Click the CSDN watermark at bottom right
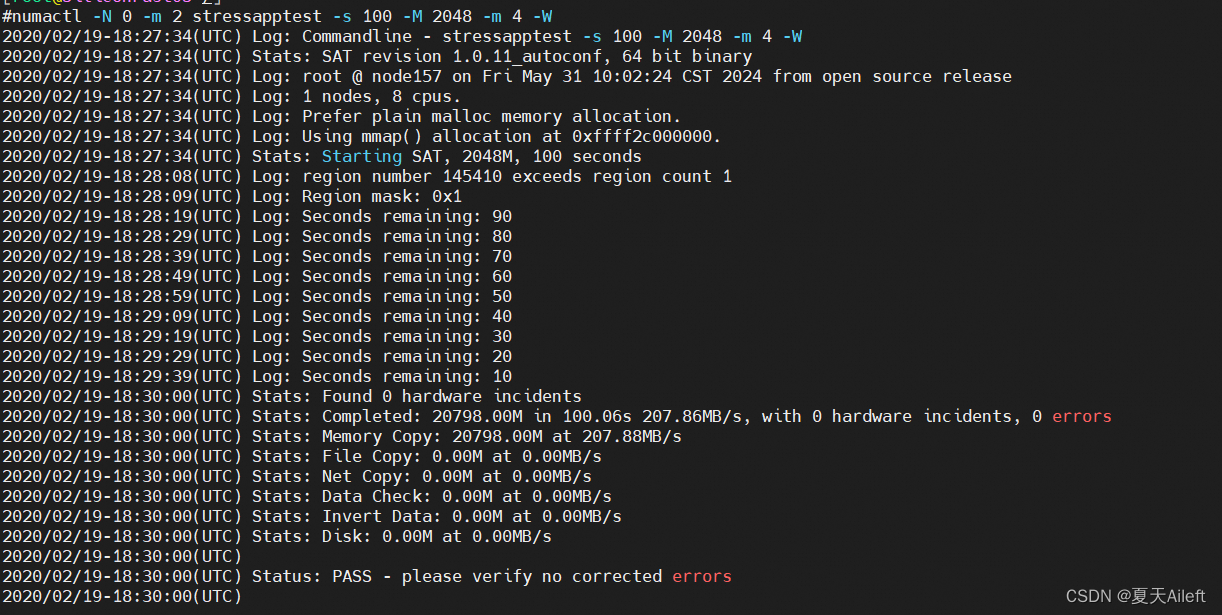The image size is (1222, 615). point(1136,596)
